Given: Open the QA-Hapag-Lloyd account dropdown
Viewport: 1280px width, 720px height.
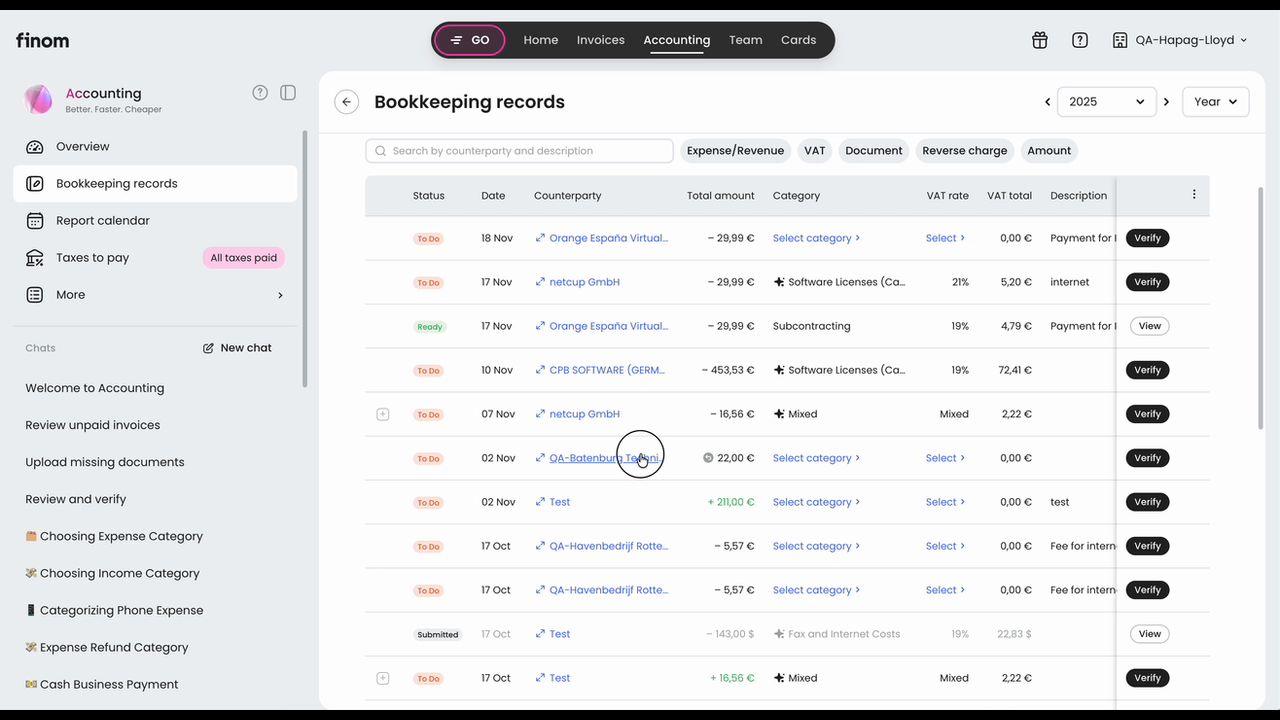Looking at the screenshot, I should [1180, 40].
